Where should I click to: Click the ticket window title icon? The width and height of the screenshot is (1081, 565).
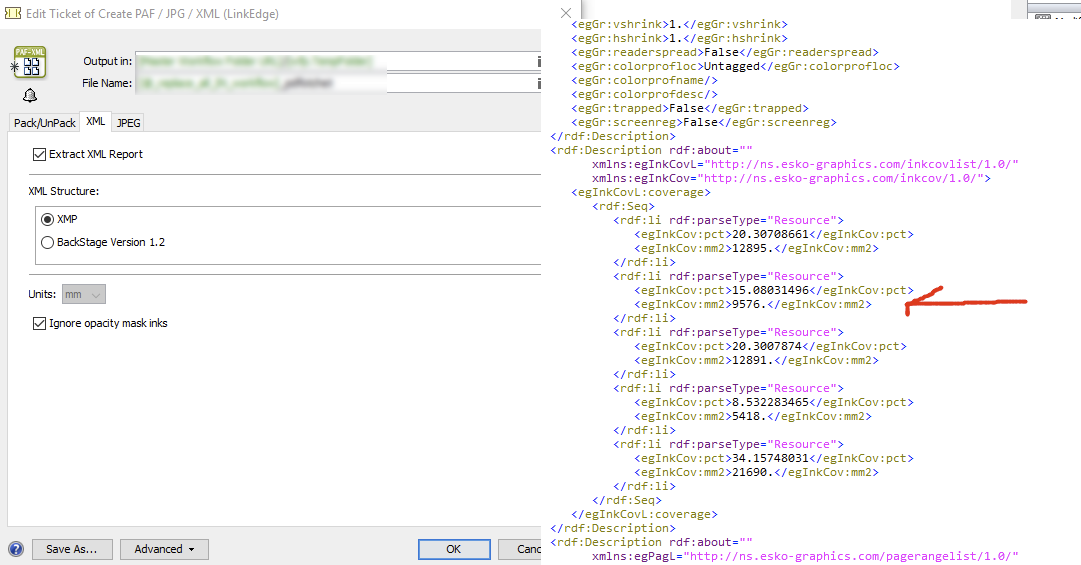pos(12,13)
